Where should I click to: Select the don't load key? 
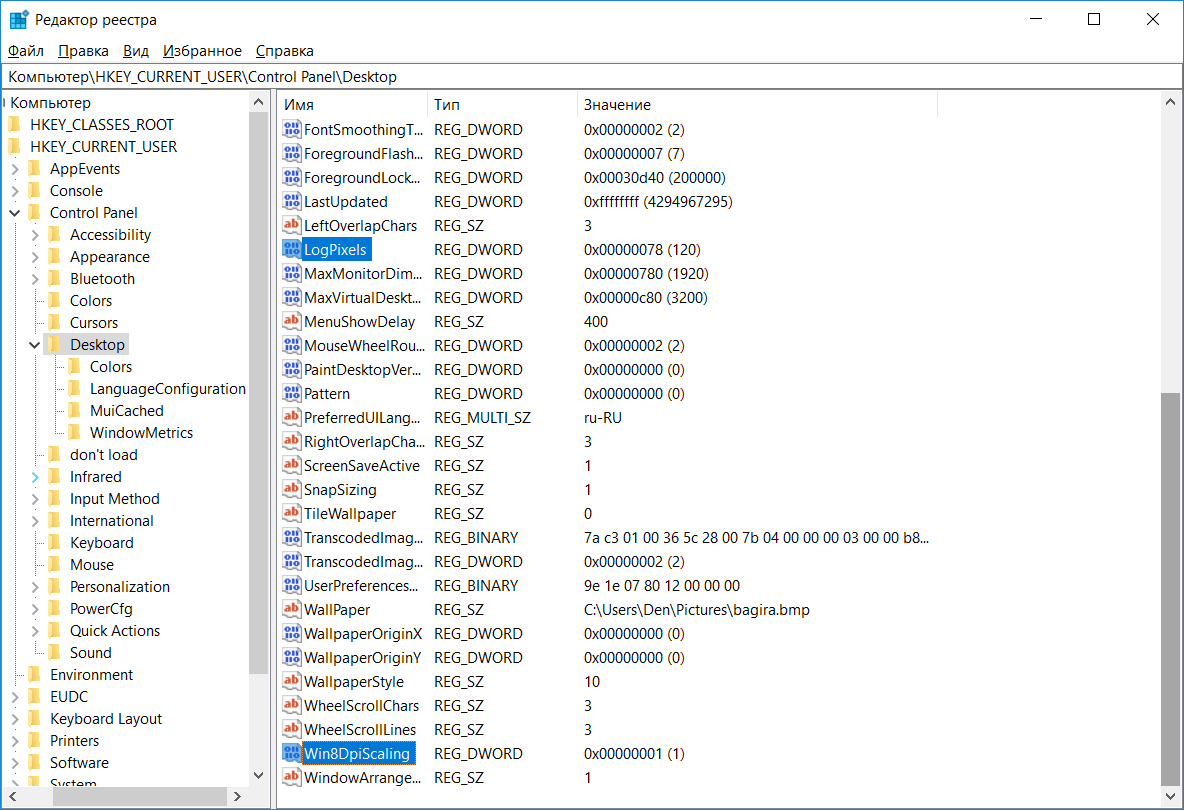[x=103, y=454]
